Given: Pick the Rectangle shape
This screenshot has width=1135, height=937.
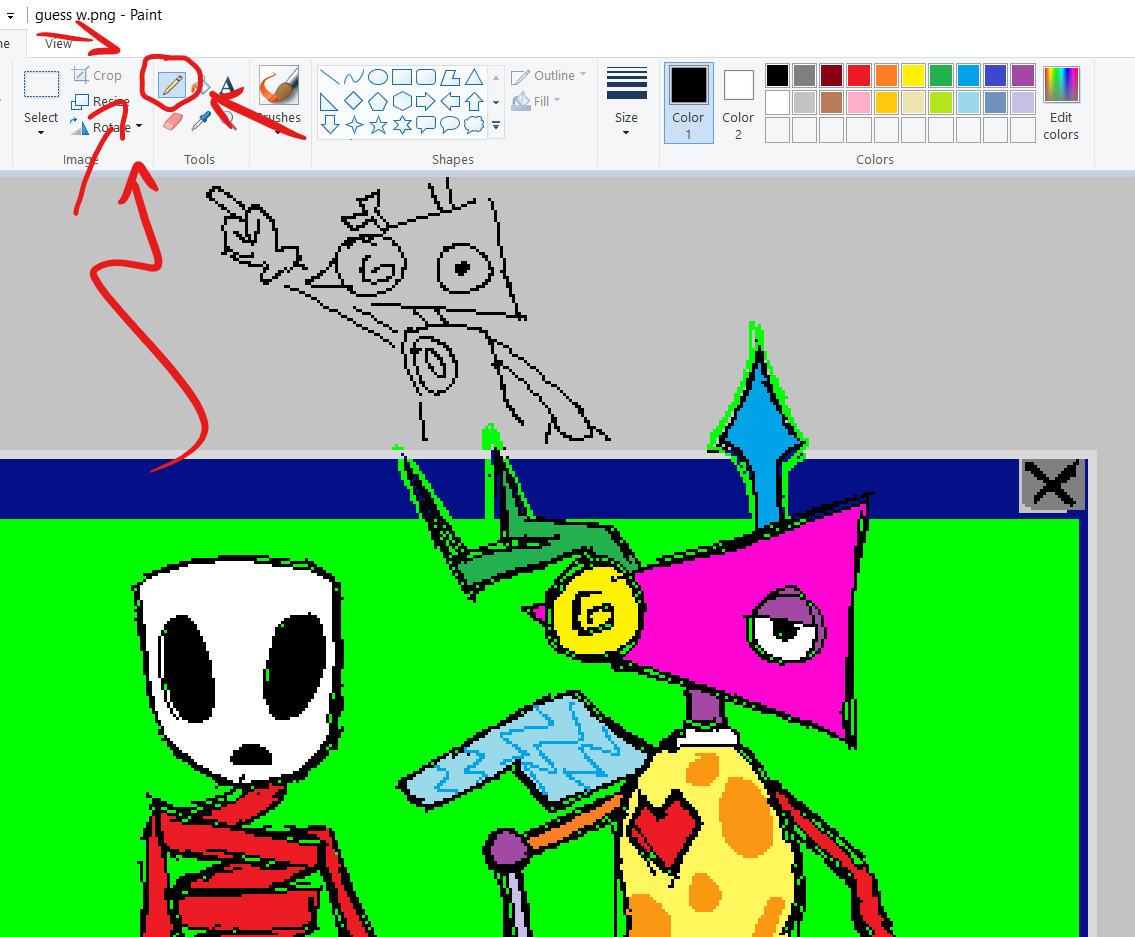Looking at the screenshot, I should coord(402,77).
